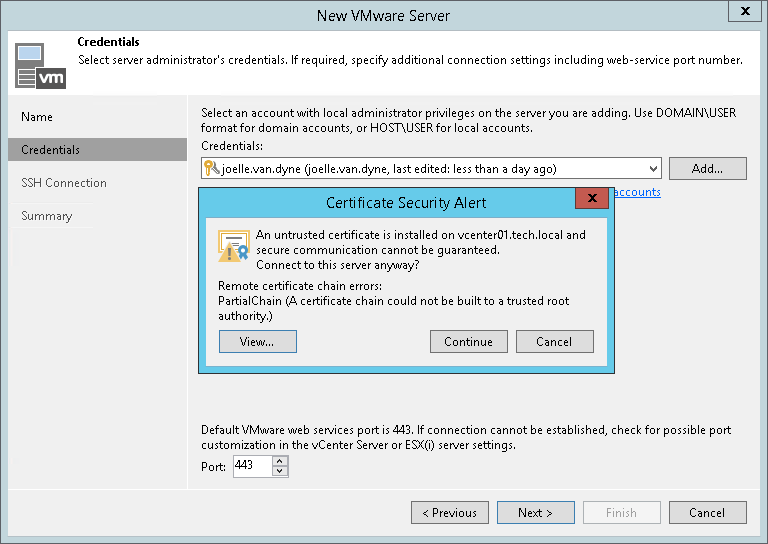The width and height of the screenshot is (768, 544).
Task: Close the Certificate Security Alert dialog
Action: [x=592, y=198]
